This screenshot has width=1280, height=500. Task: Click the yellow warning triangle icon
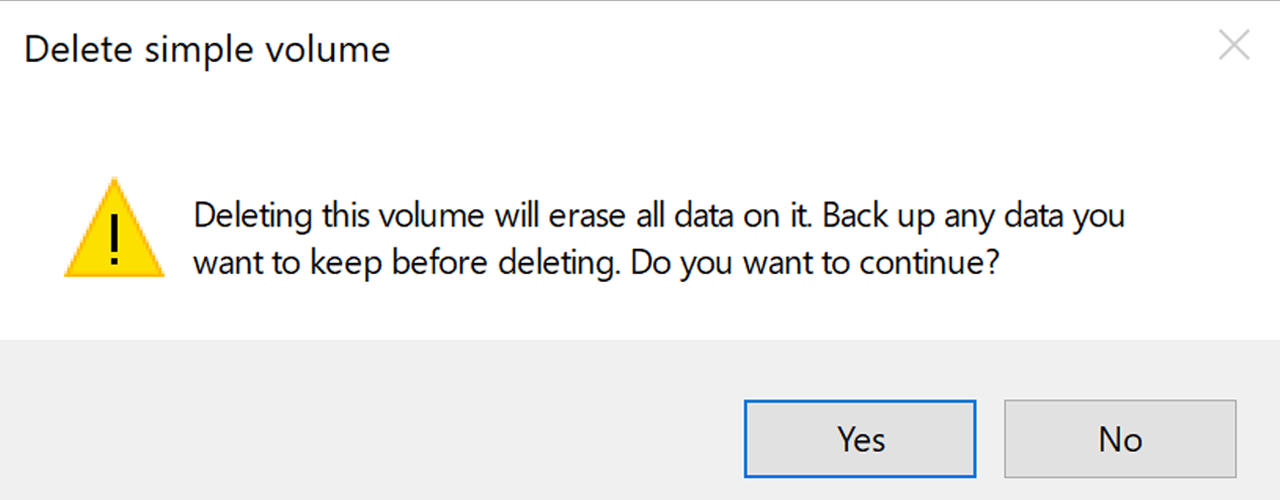114,230
